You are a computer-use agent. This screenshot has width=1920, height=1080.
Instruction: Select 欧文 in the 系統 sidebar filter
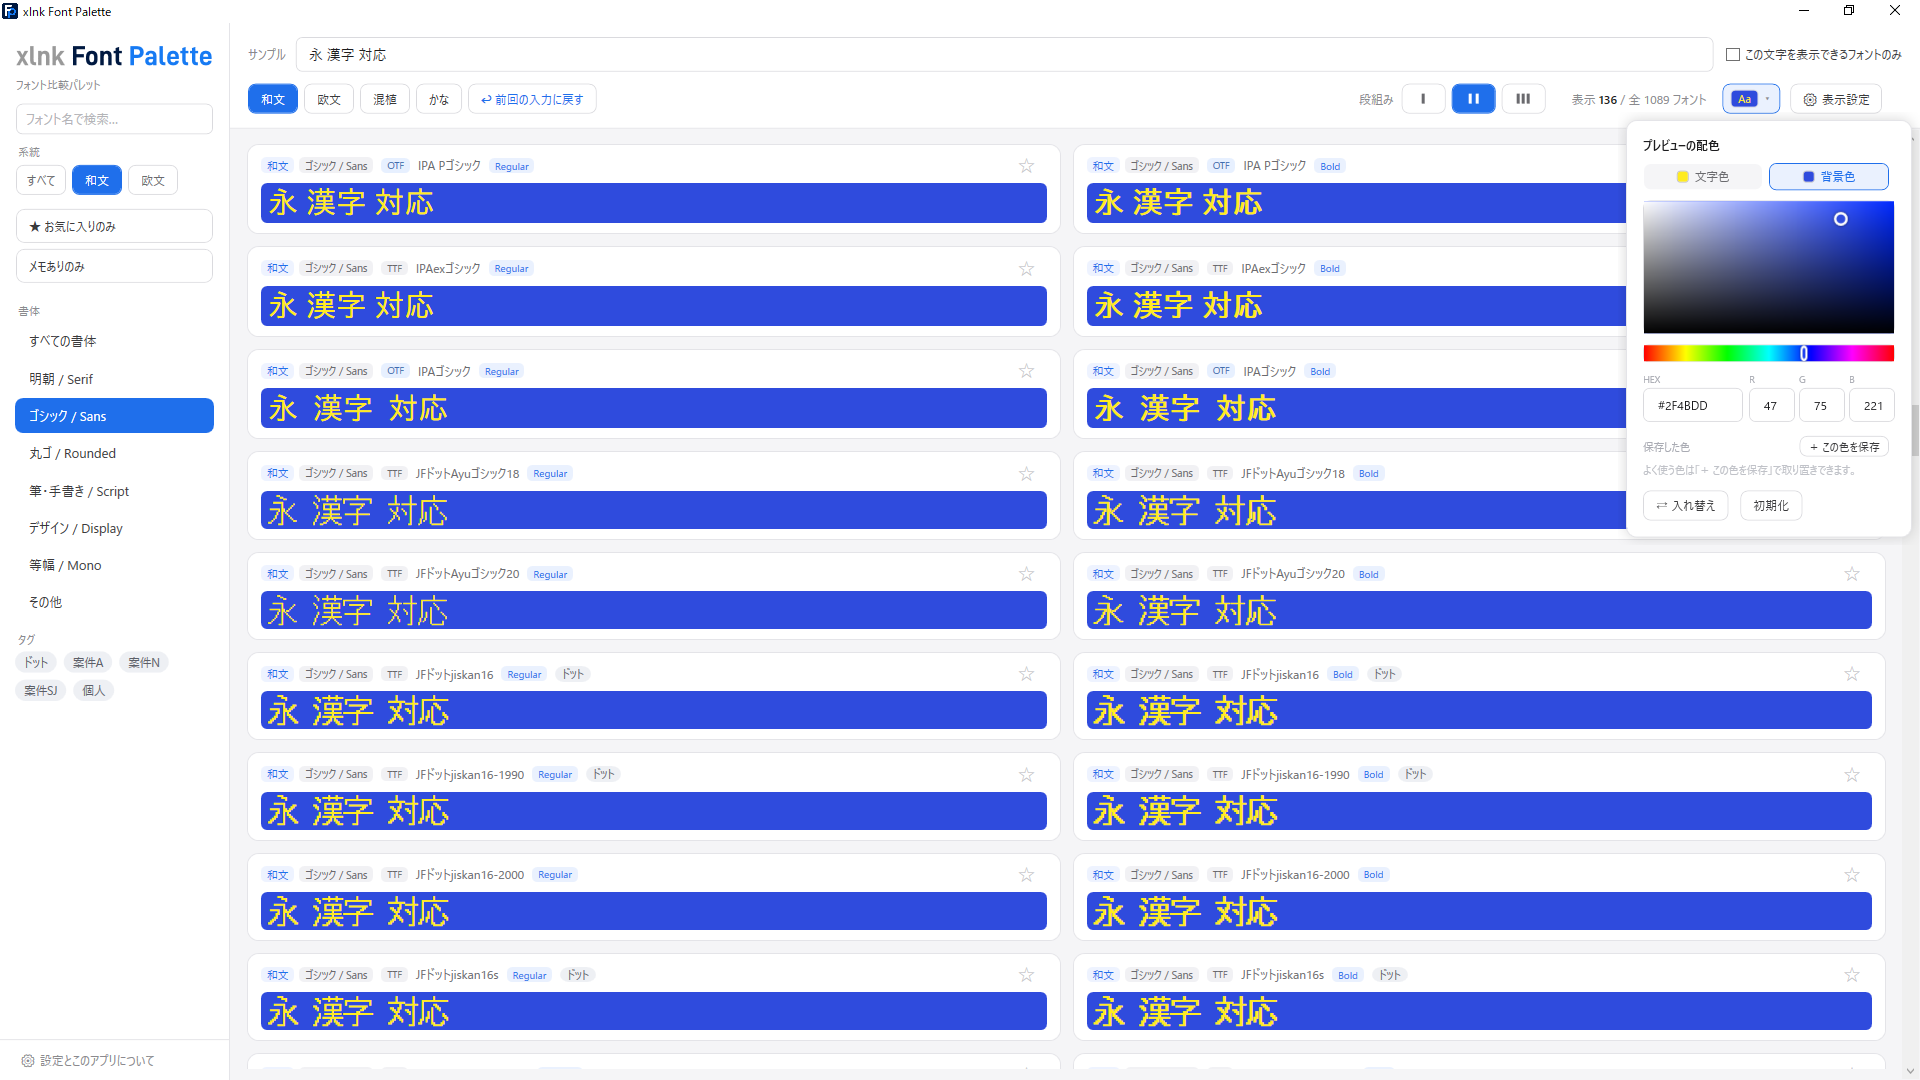(153, 181)
